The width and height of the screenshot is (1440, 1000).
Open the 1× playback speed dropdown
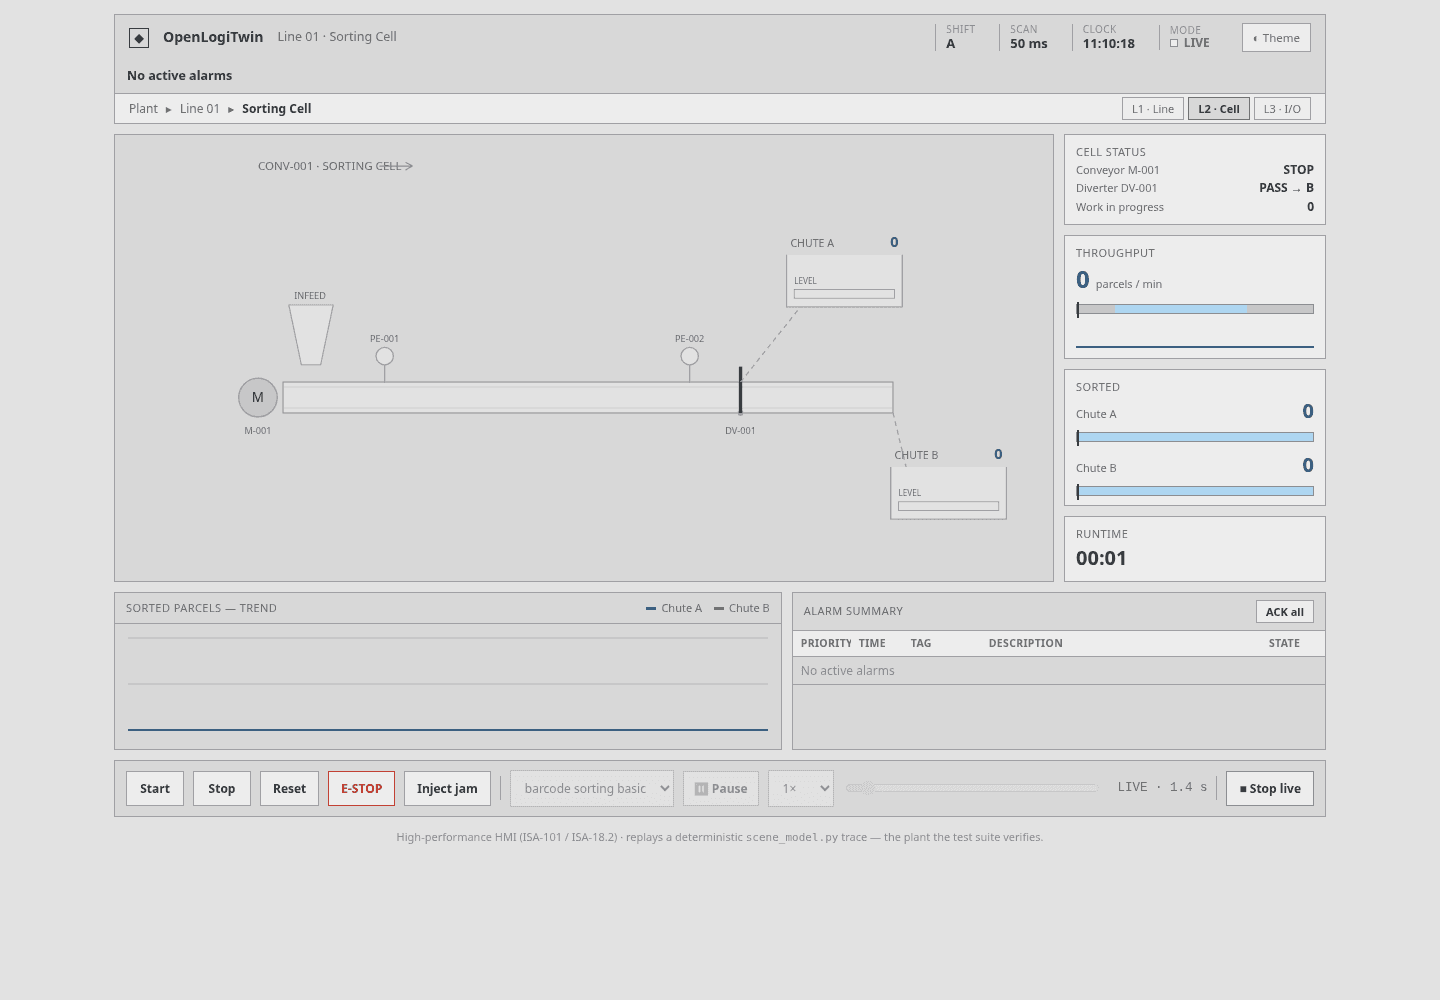click(801, 788)
